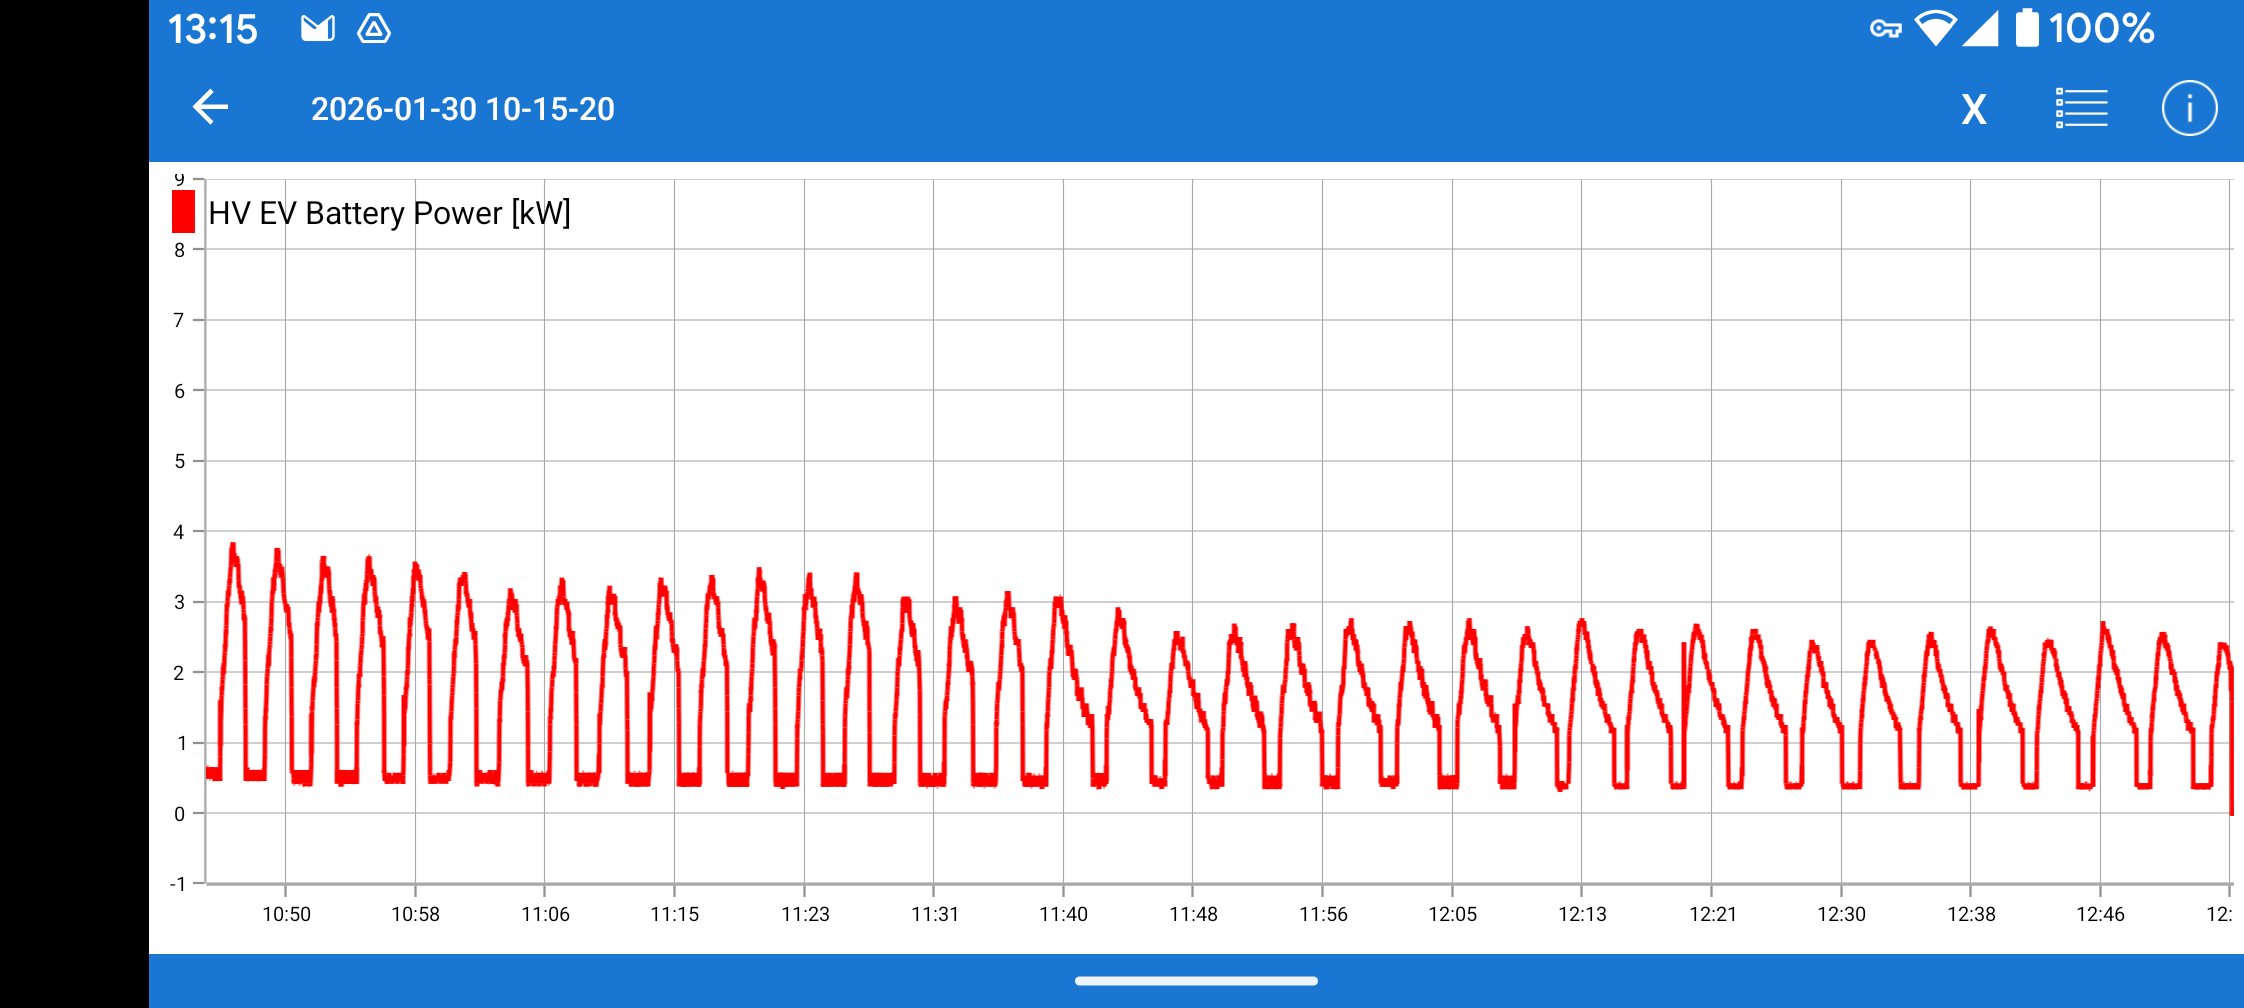The width and height of the screenshot is (2244, 1008).
Task: Tap the 11:40 time axis label
Action: pos(1063,914)
